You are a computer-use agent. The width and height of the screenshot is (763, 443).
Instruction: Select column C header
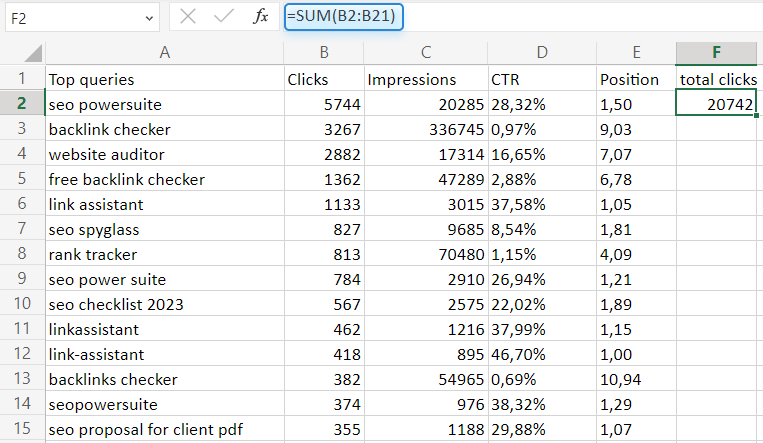tap(426, 52)
